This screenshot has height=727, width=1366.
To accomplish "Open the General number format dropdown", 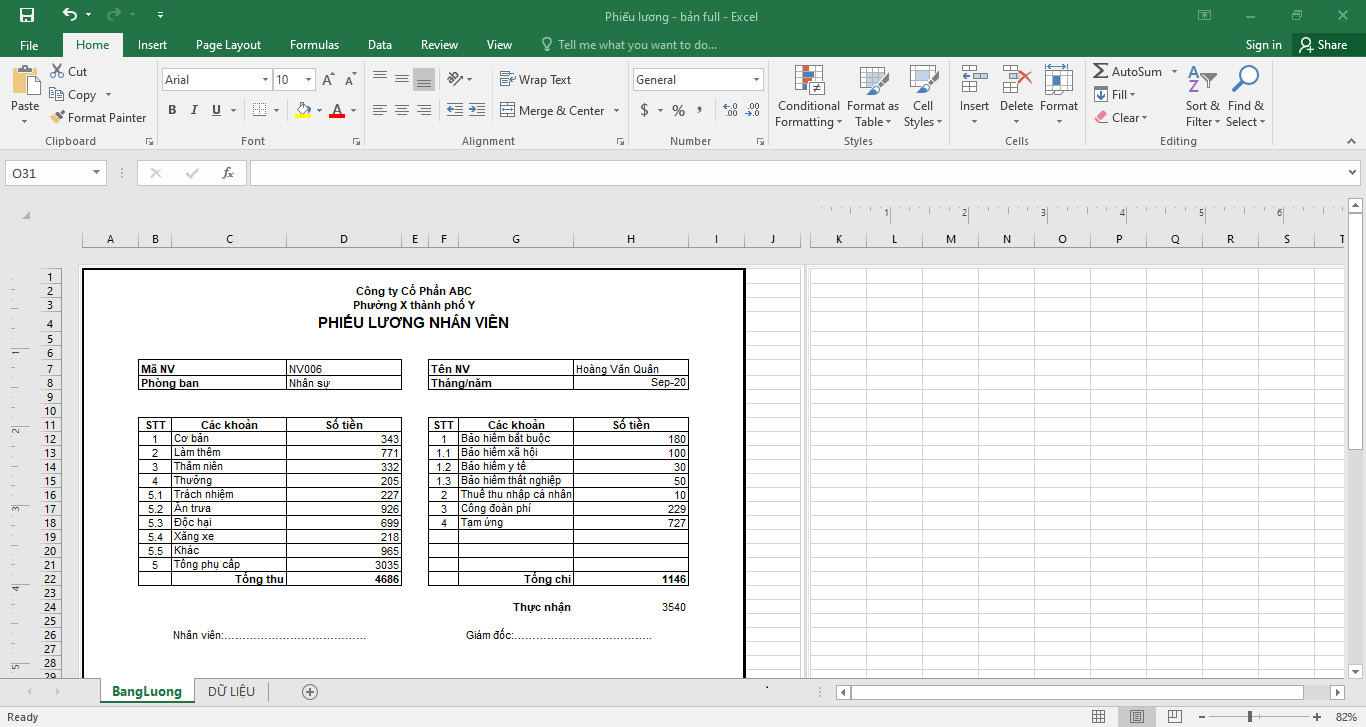I will pyautogui.click(x=756, y=80).
